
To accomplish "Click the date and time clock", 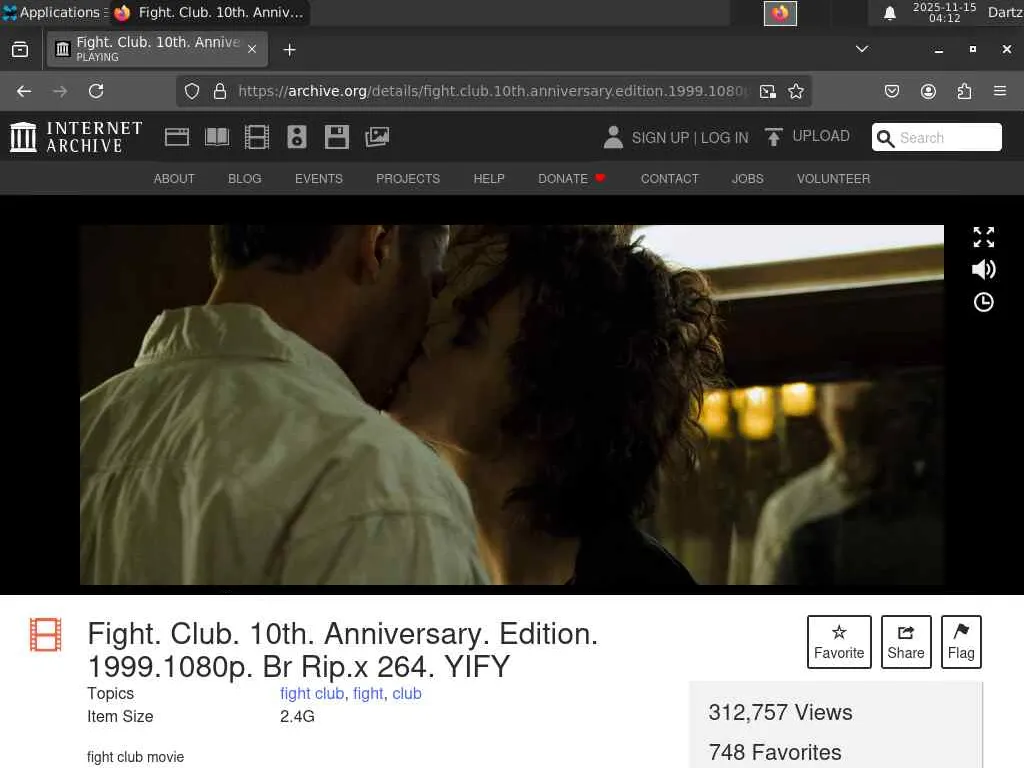I will click(x=944, y=12).
